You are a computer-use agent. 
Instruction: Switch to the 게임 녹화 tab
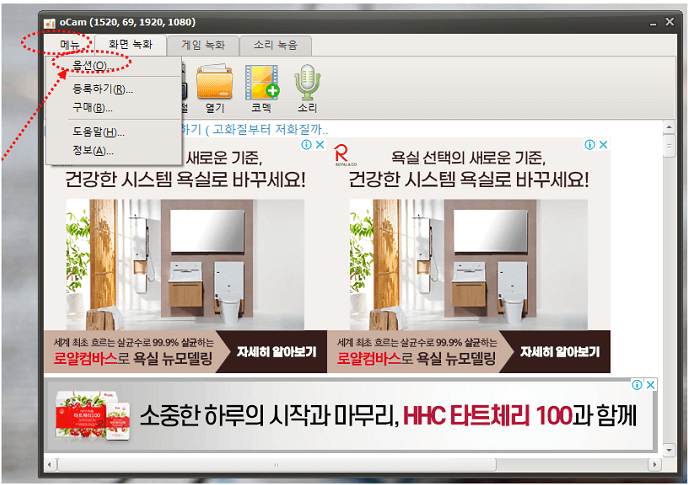tap(203, 45)
